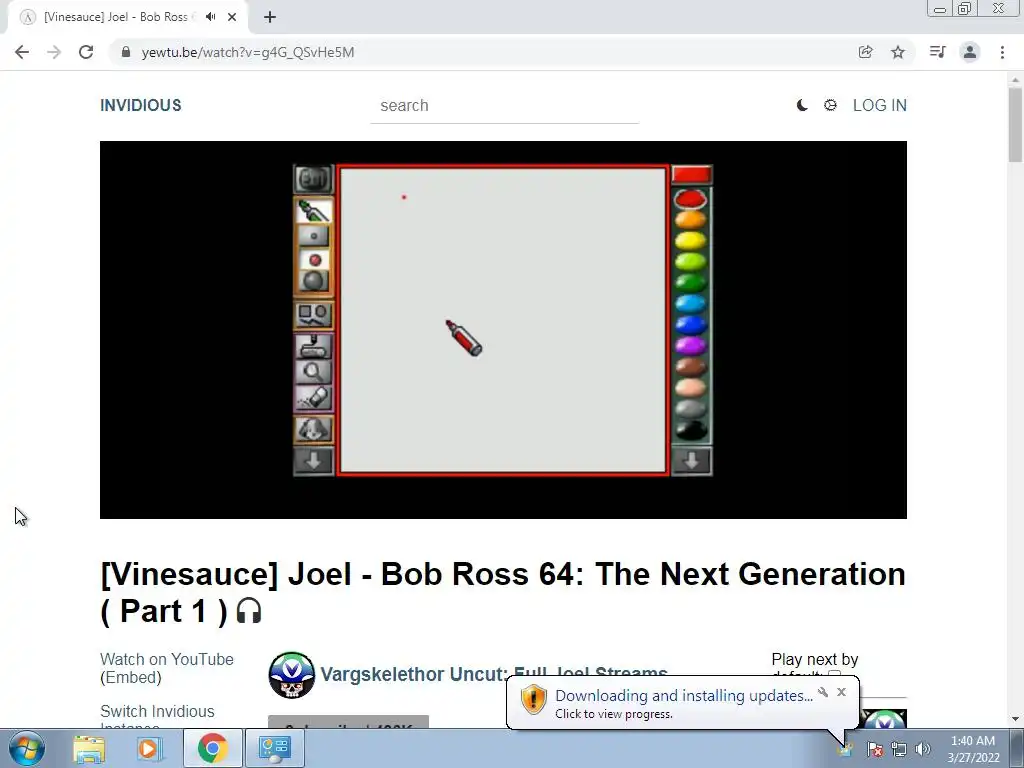Click the Vargskelethor channel avatar

(291, 675)
